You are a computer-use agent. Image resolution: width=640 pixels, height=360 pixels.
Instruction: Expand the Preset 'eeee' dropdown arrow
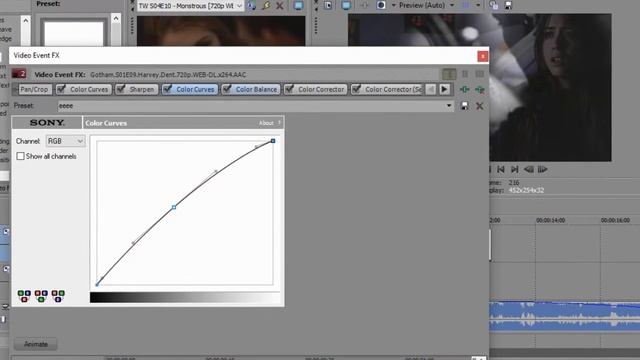pos(449,106)
